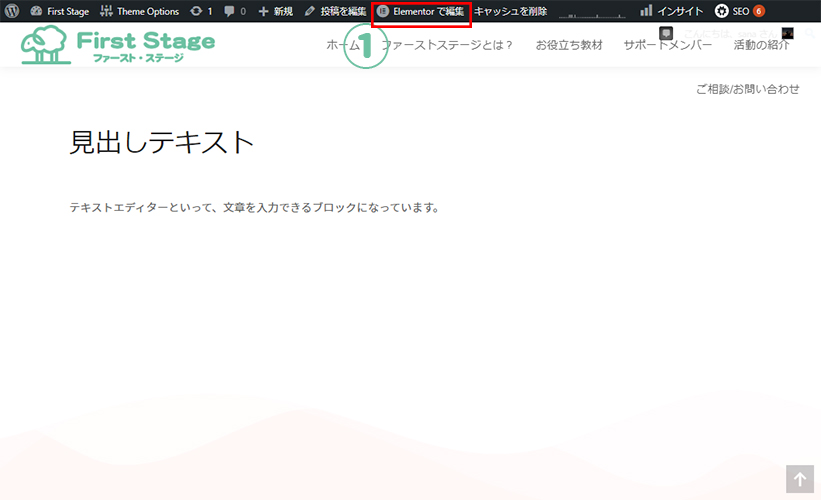
Task: Click the First Stage tree logo
Action: (117, 45)
